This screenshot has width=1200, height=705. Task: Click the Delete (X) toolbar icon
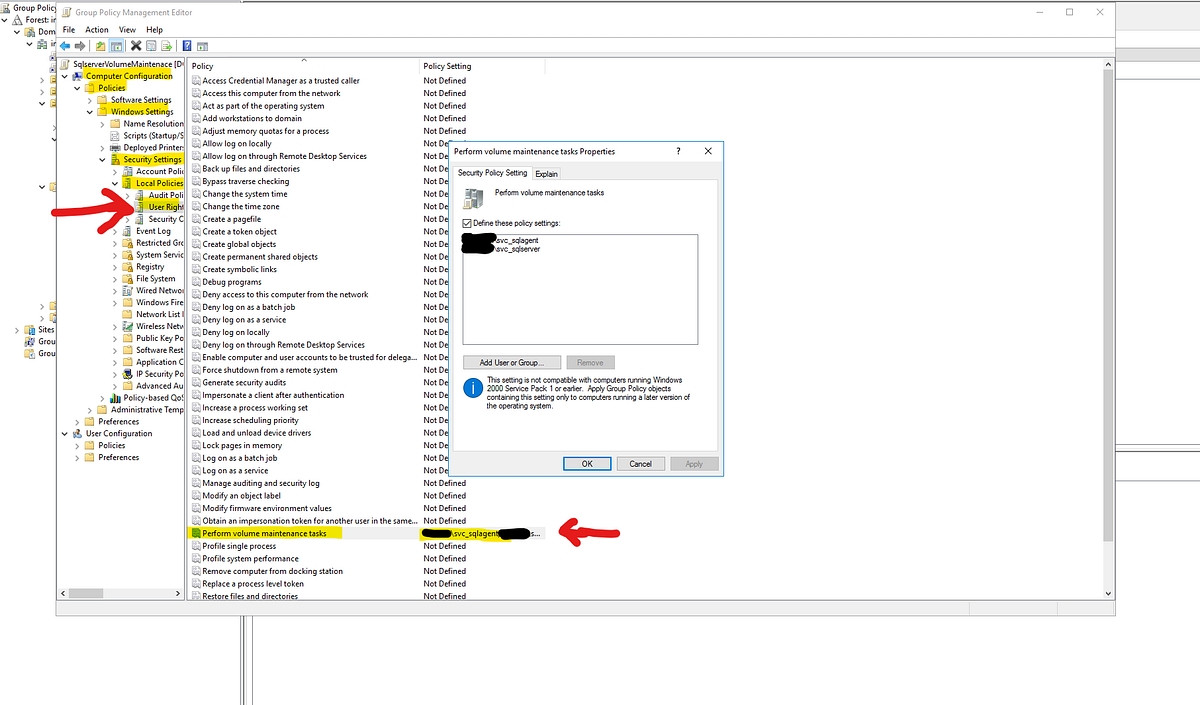[x=135, y=45]
